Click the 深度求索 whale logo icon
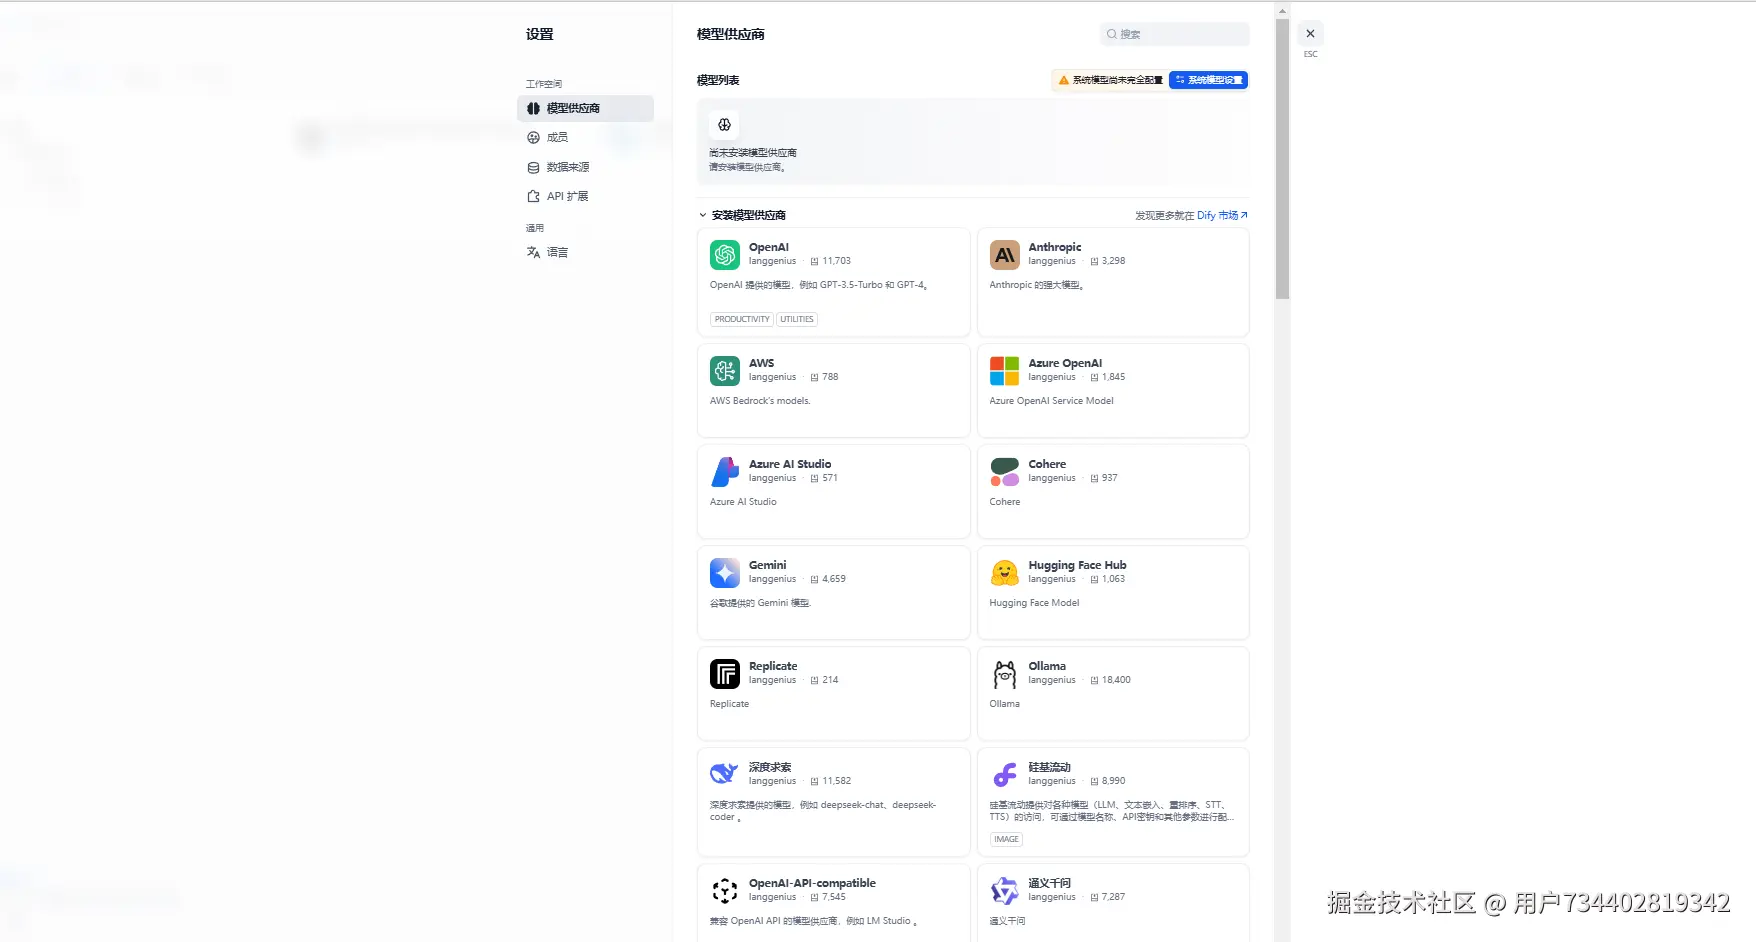The width and height of the screenshot is (1756, 942). pos(725,775)
